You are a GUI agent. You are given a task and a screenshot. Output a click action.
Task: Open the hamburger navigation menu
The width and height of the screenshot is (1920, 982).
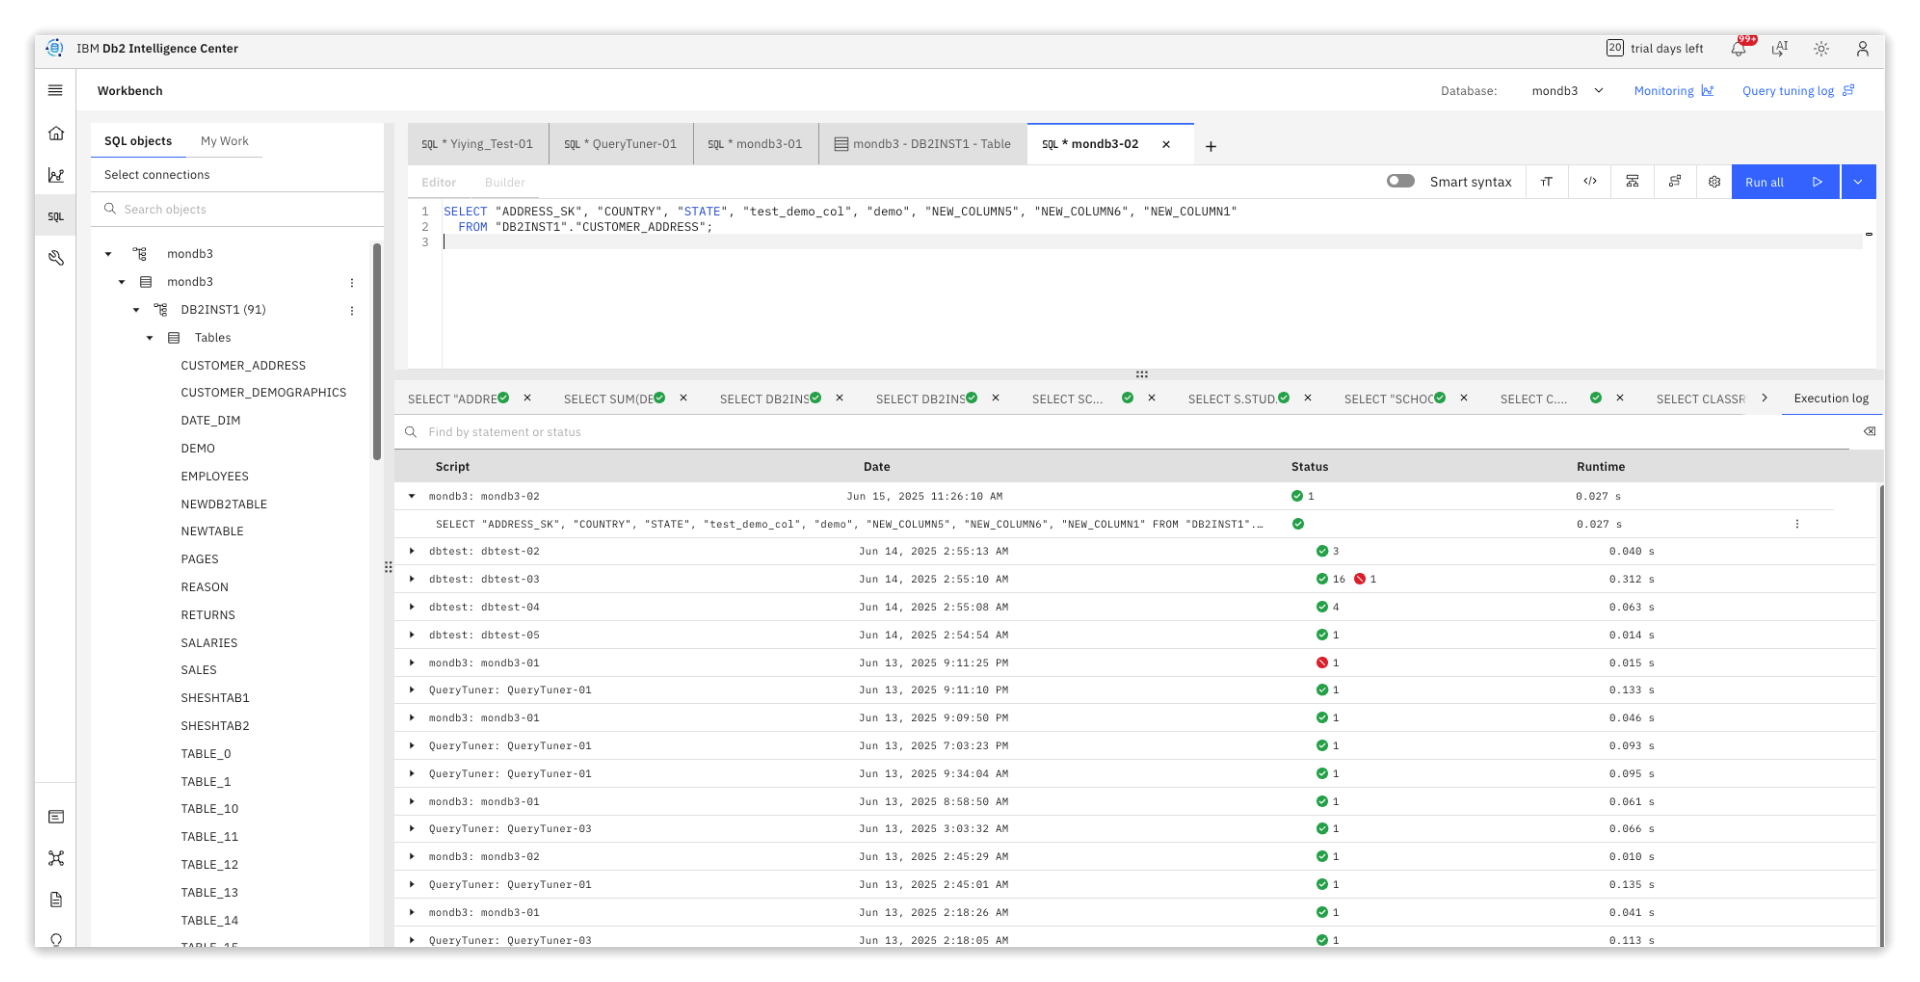click(x=55, y=90)
